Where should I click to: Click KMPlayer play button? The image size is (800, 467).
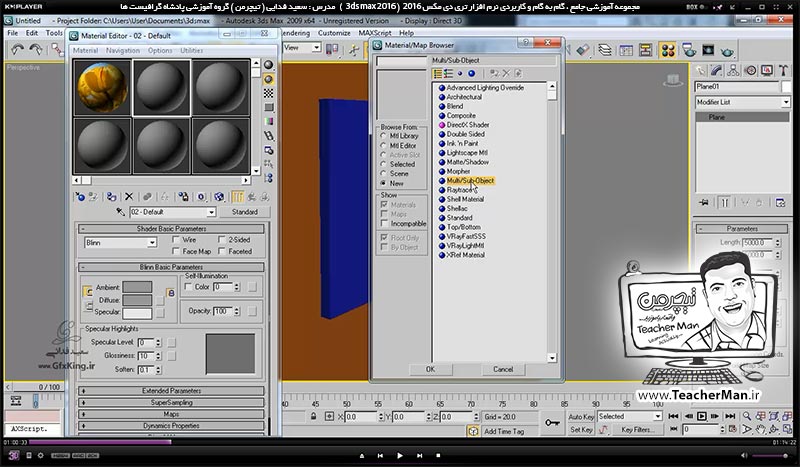tap(400, 455)
